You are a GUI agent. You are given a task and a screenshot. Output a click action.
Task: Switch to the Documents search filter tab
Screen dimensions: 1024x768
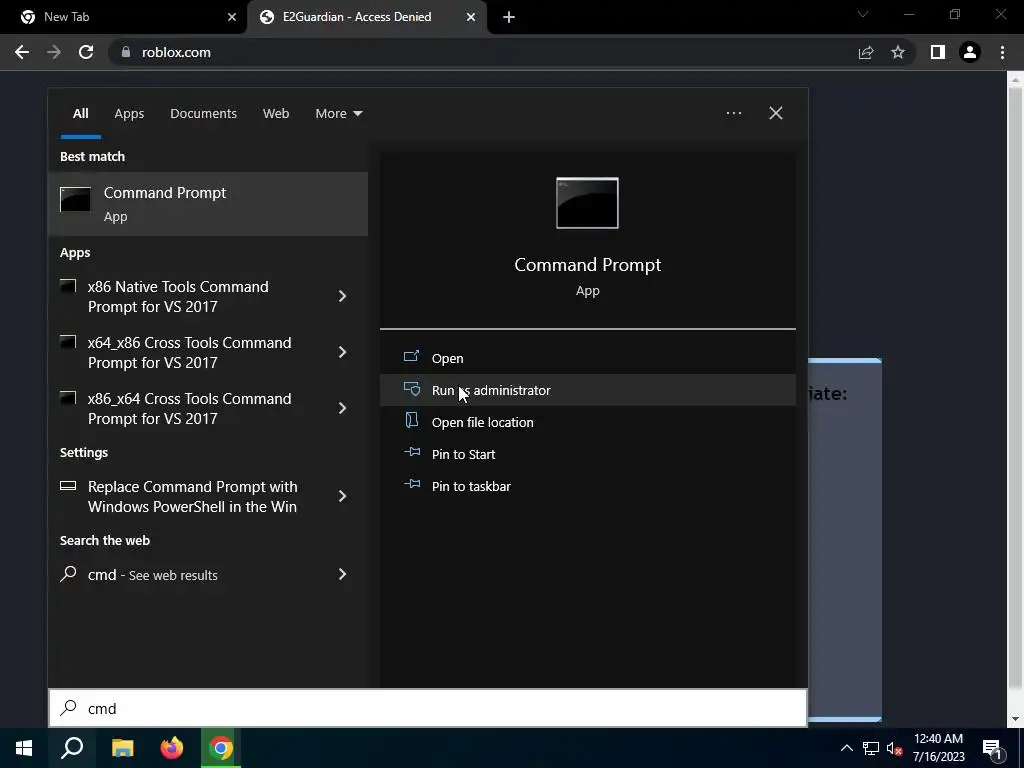coord(203,113)
